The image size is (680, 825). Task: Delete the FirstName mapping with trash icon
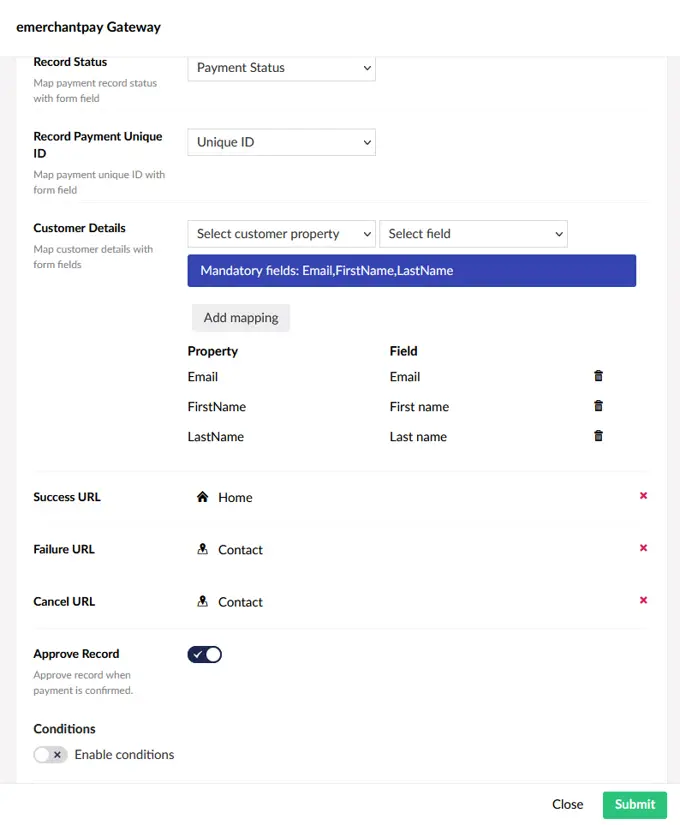[x=598, y=406]
